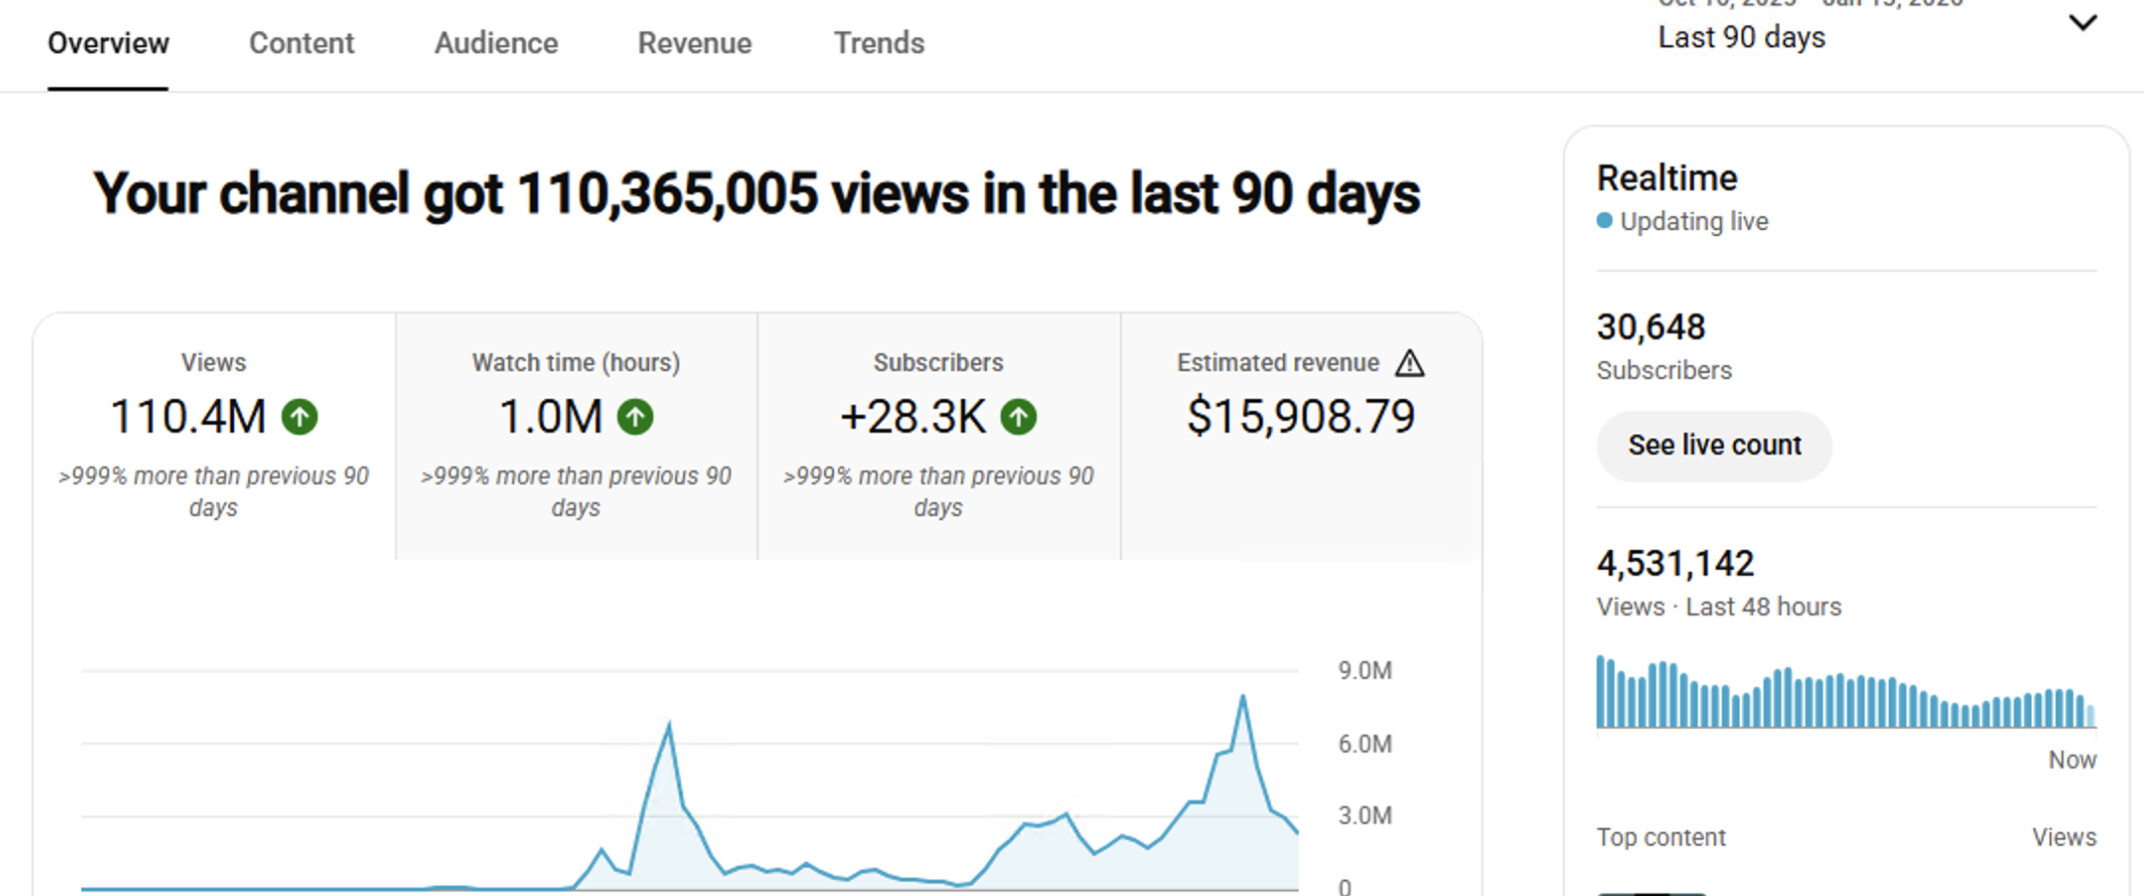Screen dimensions: 2144x896
Task: Select the Watch time (hours) card
Action: [576, 436]
